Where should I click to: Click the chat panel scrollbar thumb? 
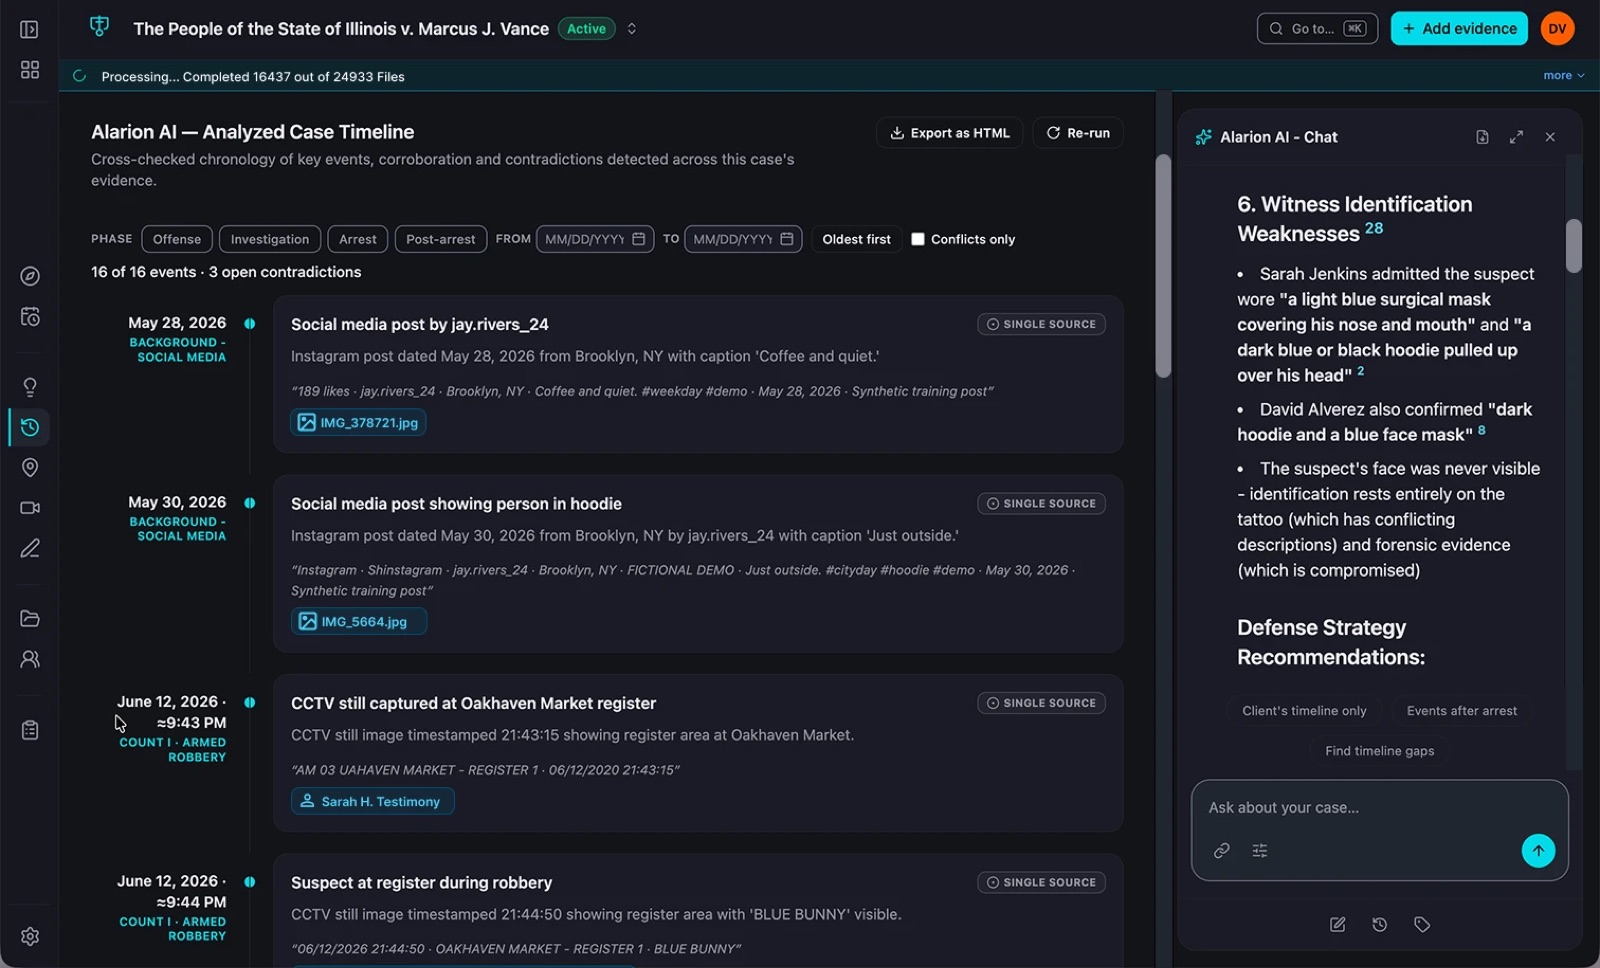click(1574, 246)
